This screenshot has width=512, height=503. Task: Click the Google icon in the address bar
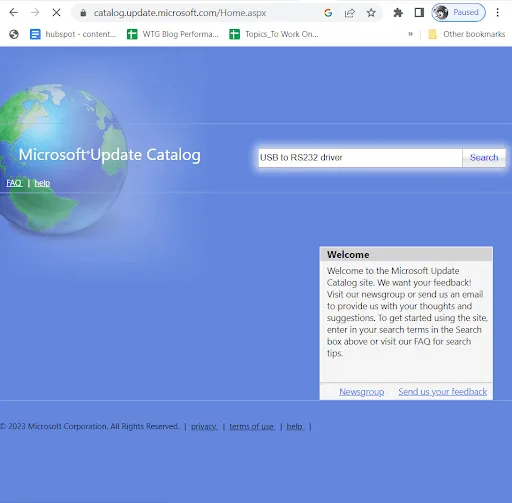(x=328, y=13)
